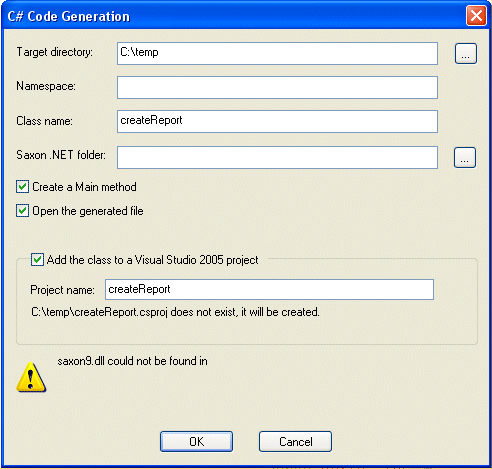Dismiss the dialog with Cancel
492x469 pixels.
click(295, 442)
